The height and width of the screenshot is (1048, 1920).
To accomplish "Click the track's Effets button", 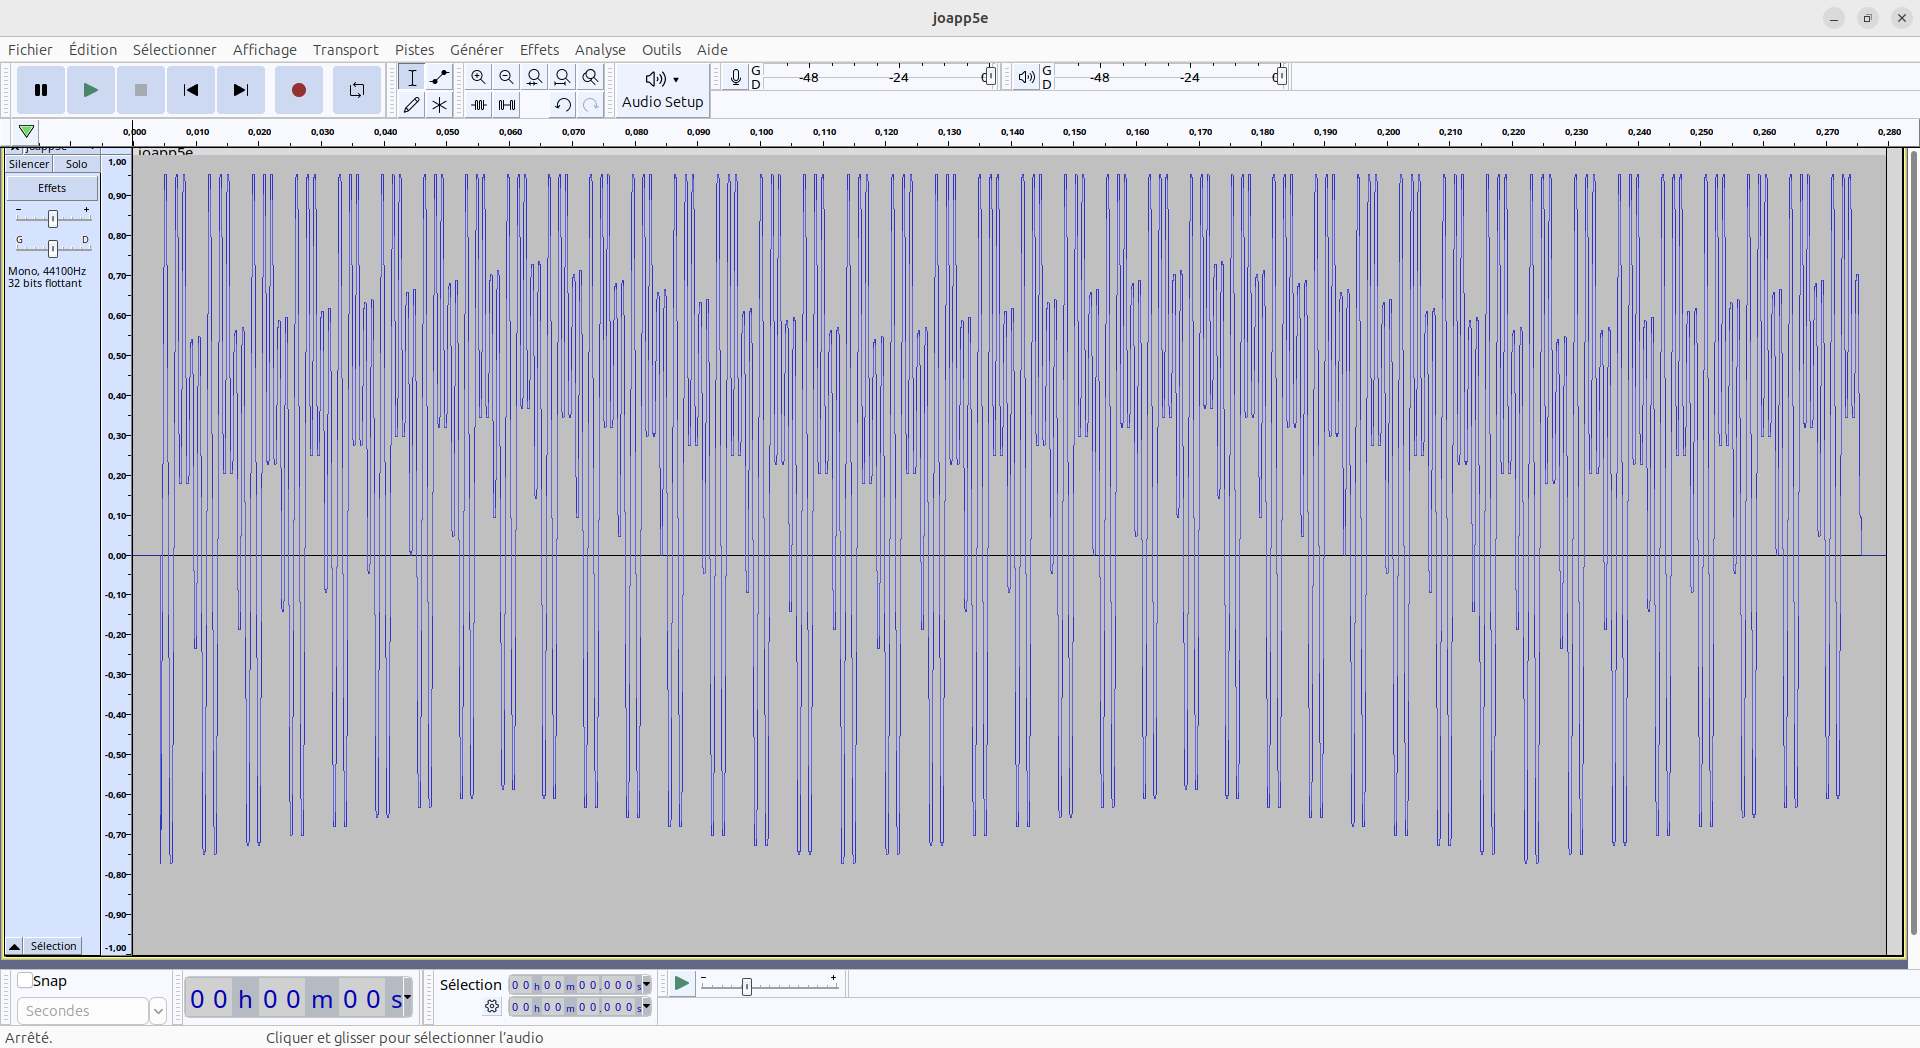I will point(52,188).
